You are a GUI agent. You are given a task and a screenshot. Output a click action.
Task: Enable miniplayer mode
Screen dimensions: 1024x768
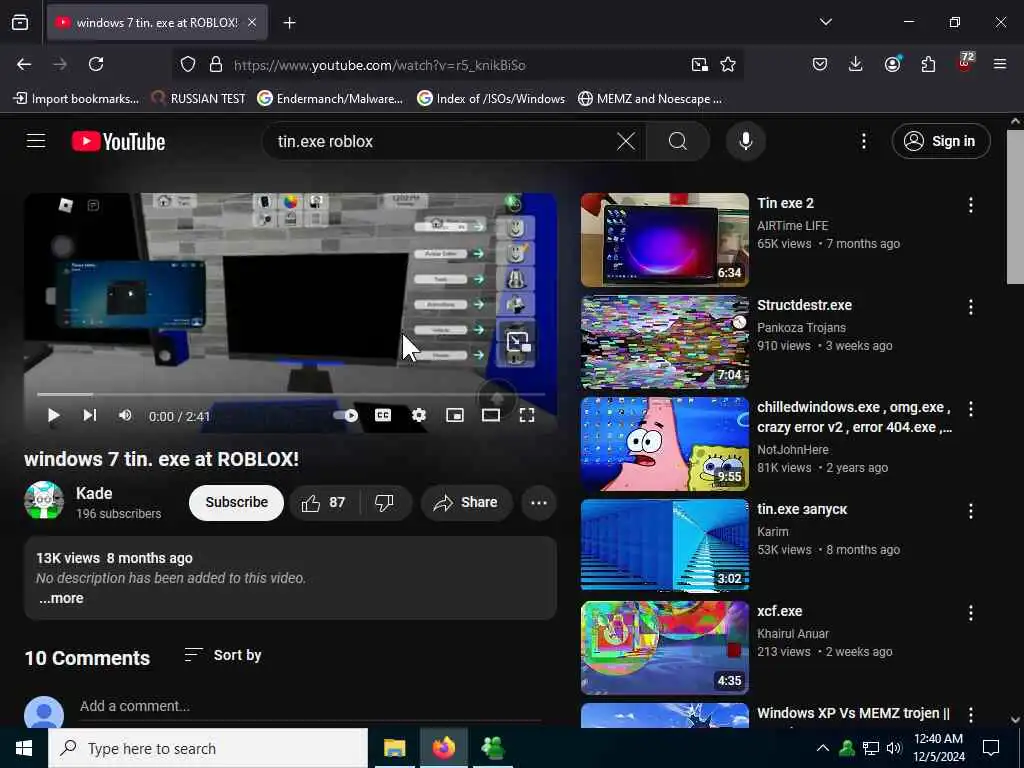point(455,415)
